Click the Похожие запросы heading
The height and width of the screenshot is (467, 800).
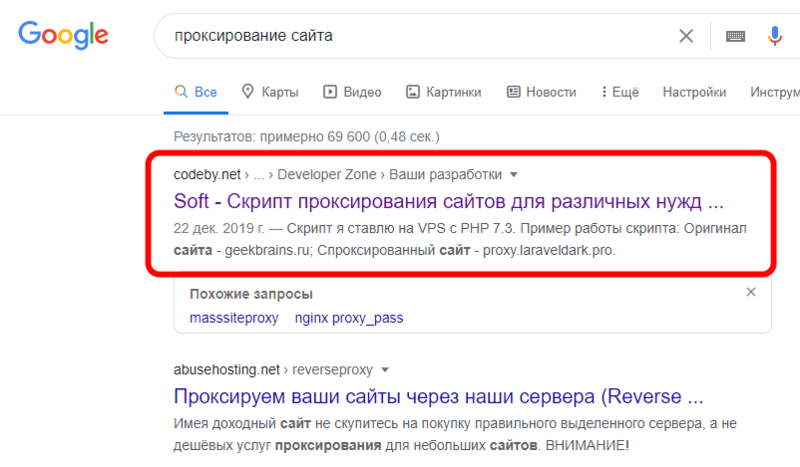pyautogui.click(x=251, y=294)
